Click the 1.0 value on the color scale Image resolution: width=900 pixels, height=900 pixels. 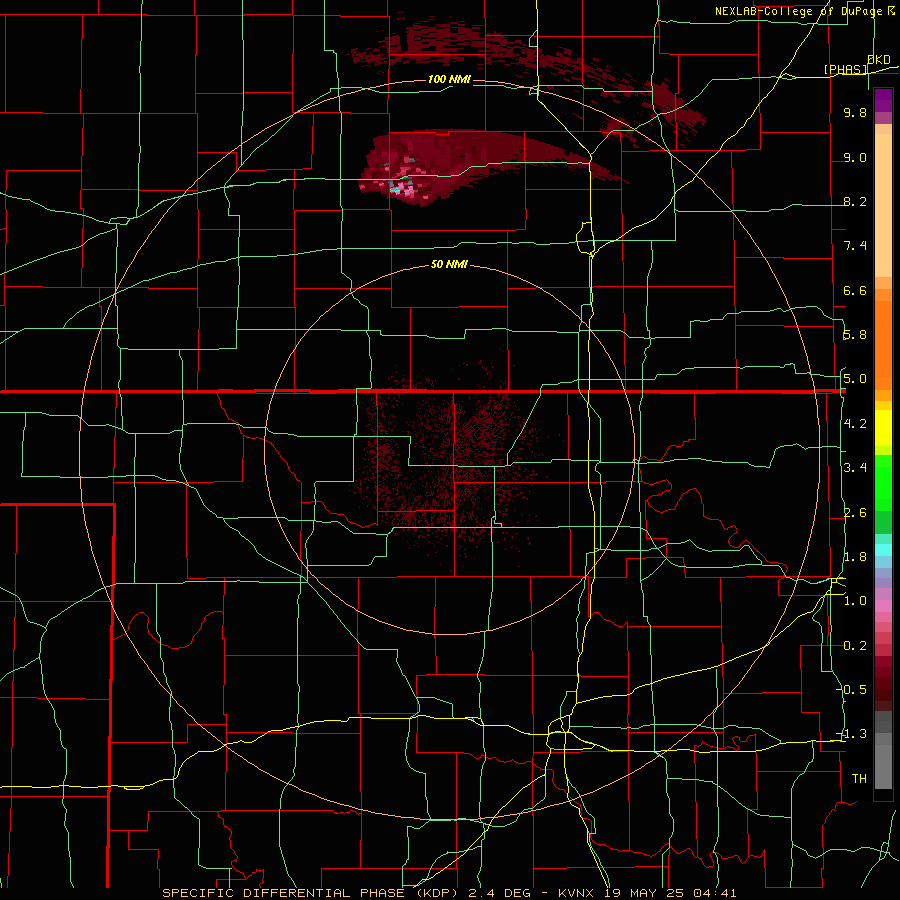pyautogui.click(x=855, y=601)
